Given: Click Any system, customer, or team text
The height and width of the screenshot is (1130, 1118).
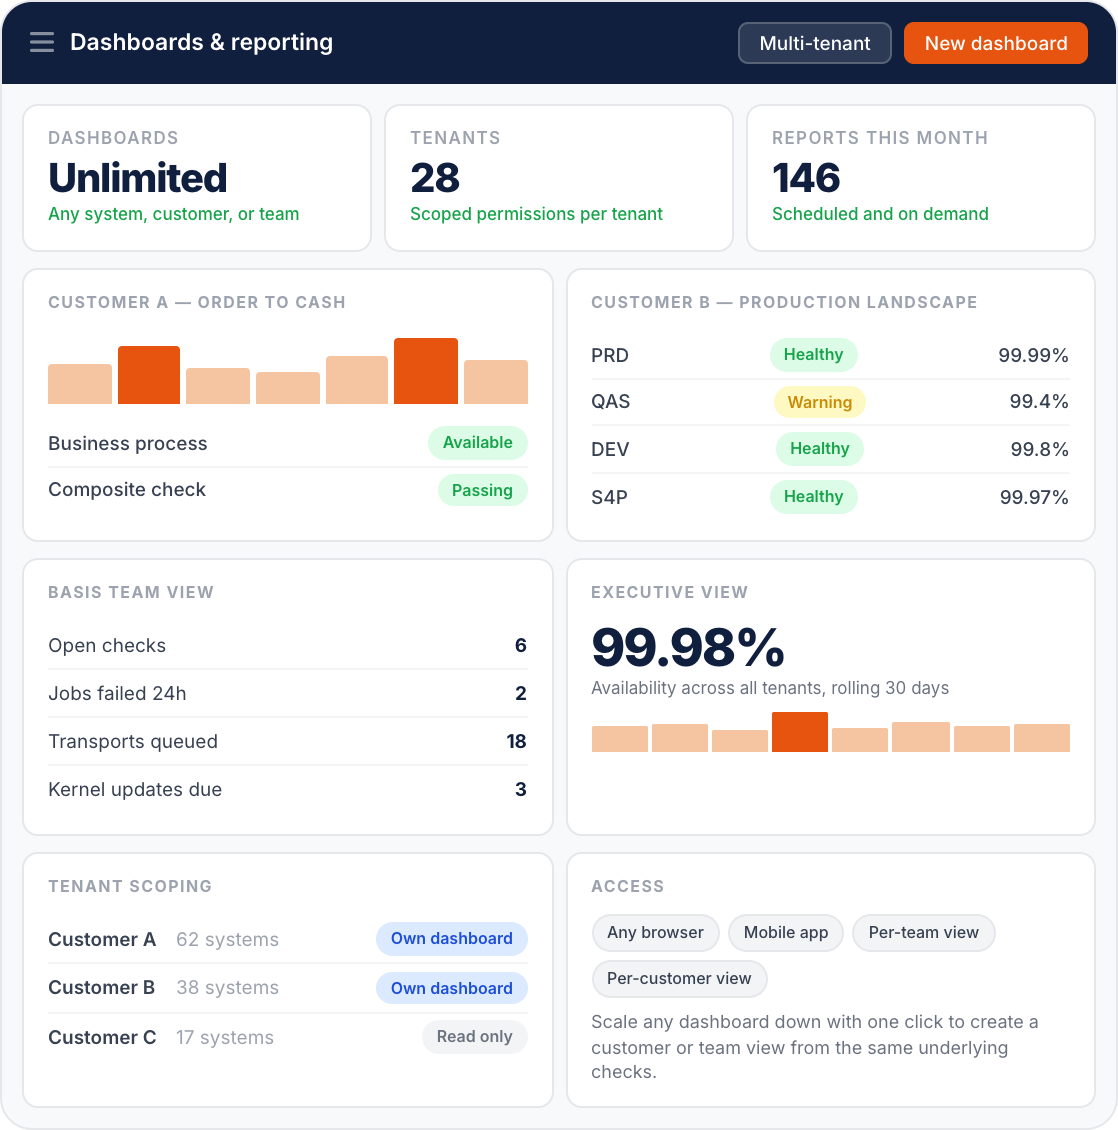Looking at the screenshot, I should [174, 214].
